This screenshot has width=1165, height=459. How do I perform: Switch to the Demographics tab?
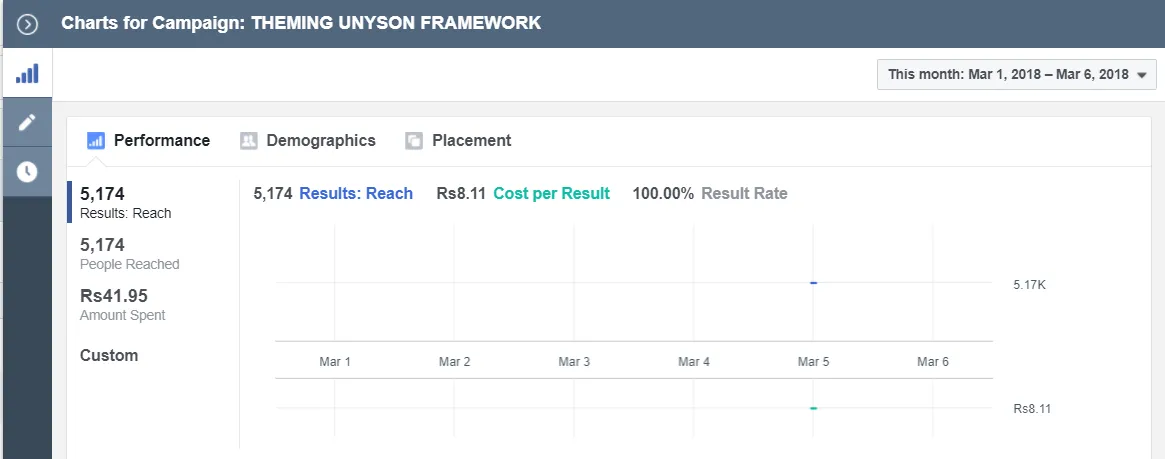coord(308,140)
